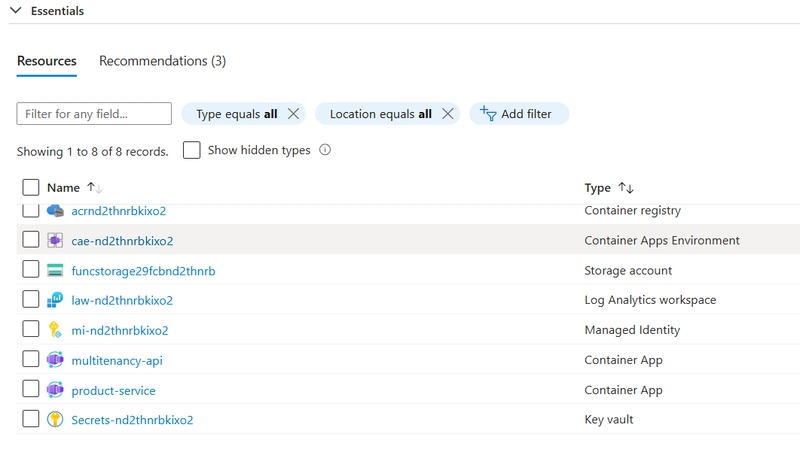The image size is (800, 449).
Task: Click the container registry icon for acrnd2thnrbkixo2
Action: coord(55,210)
